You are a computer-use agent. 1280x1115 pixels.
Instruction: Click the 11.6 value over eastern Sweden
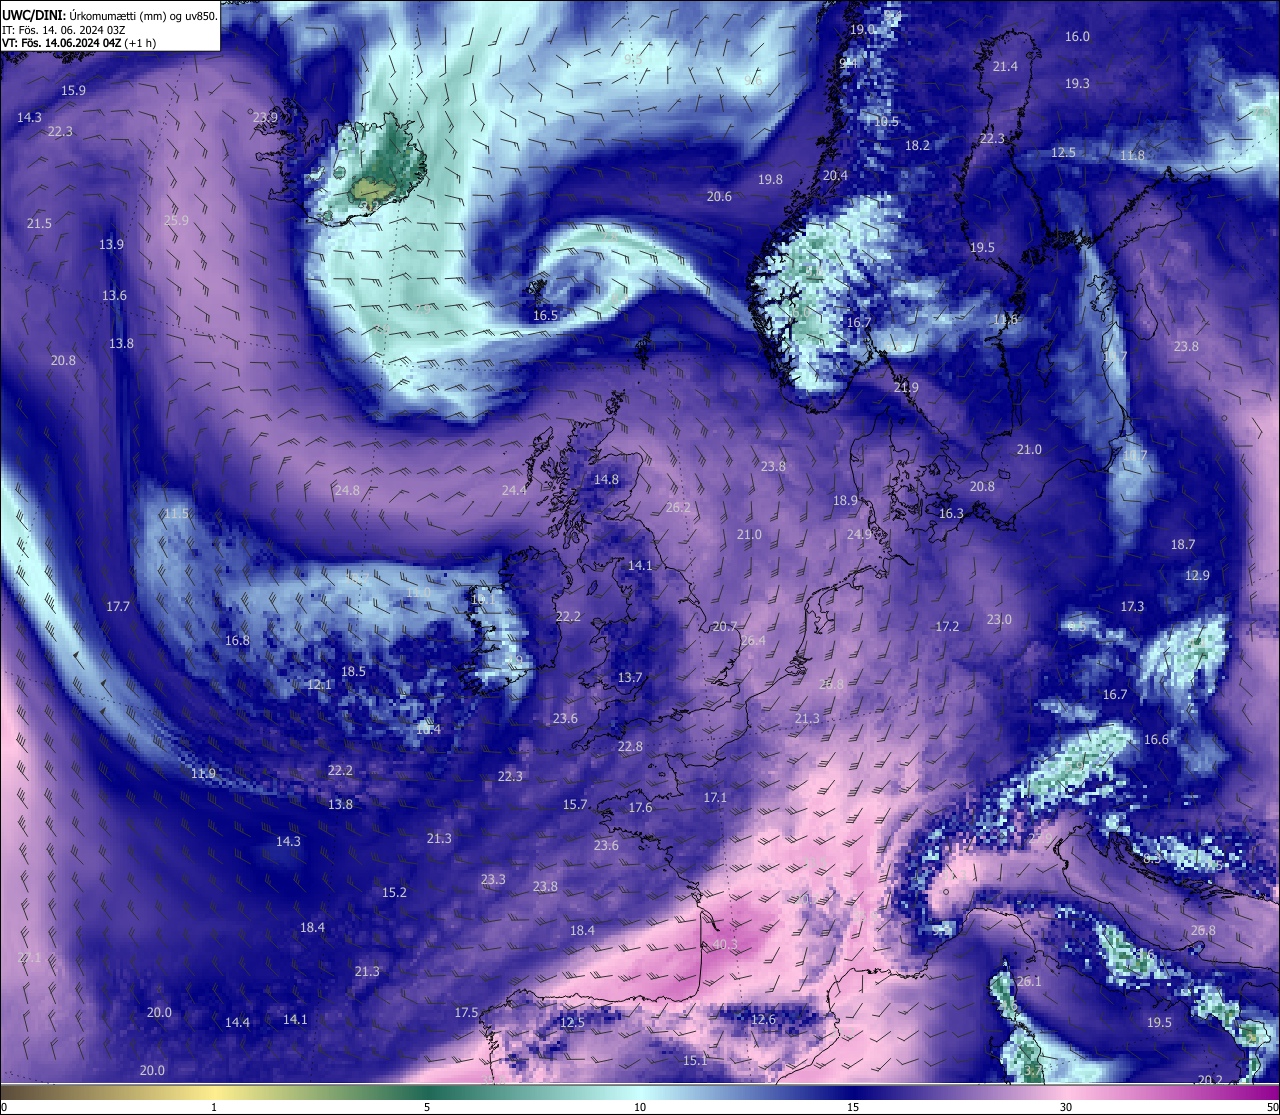click(1005, 319)
